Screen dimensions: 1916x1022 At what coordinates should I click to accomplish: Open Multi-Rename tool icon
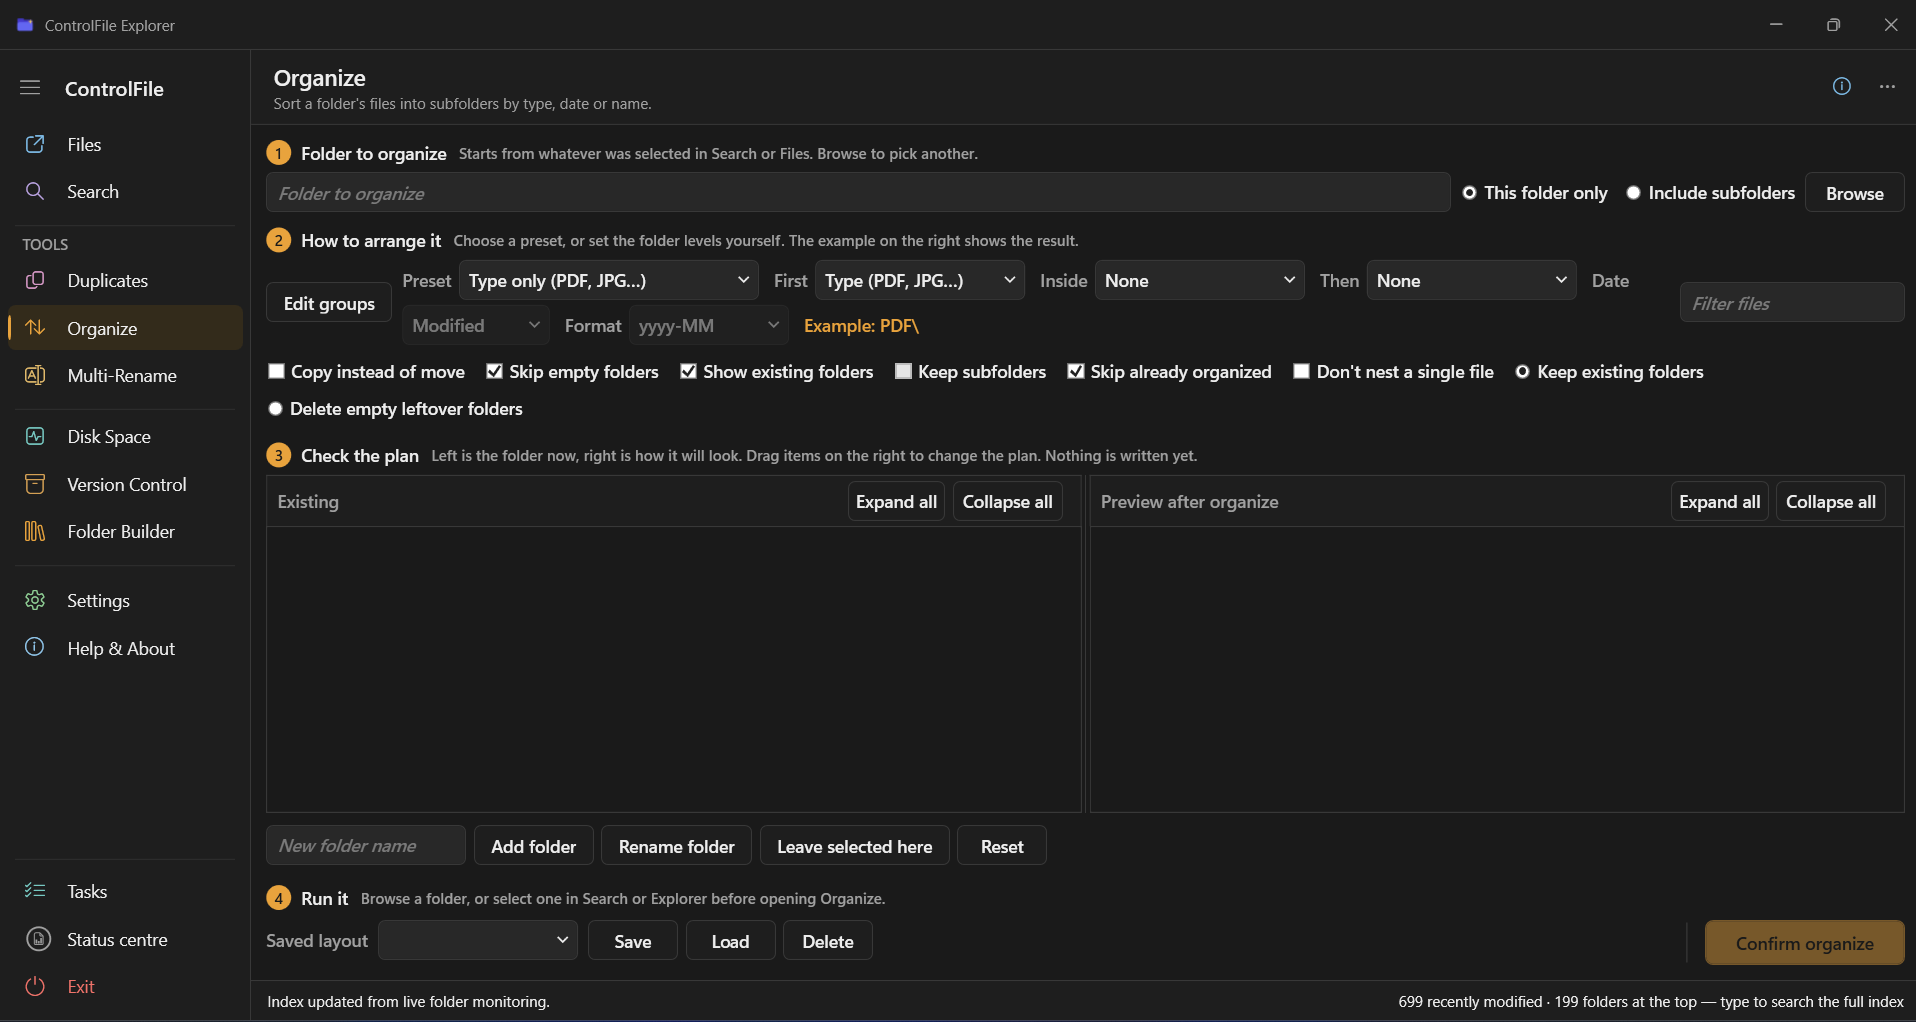click(x=35, y=375)
